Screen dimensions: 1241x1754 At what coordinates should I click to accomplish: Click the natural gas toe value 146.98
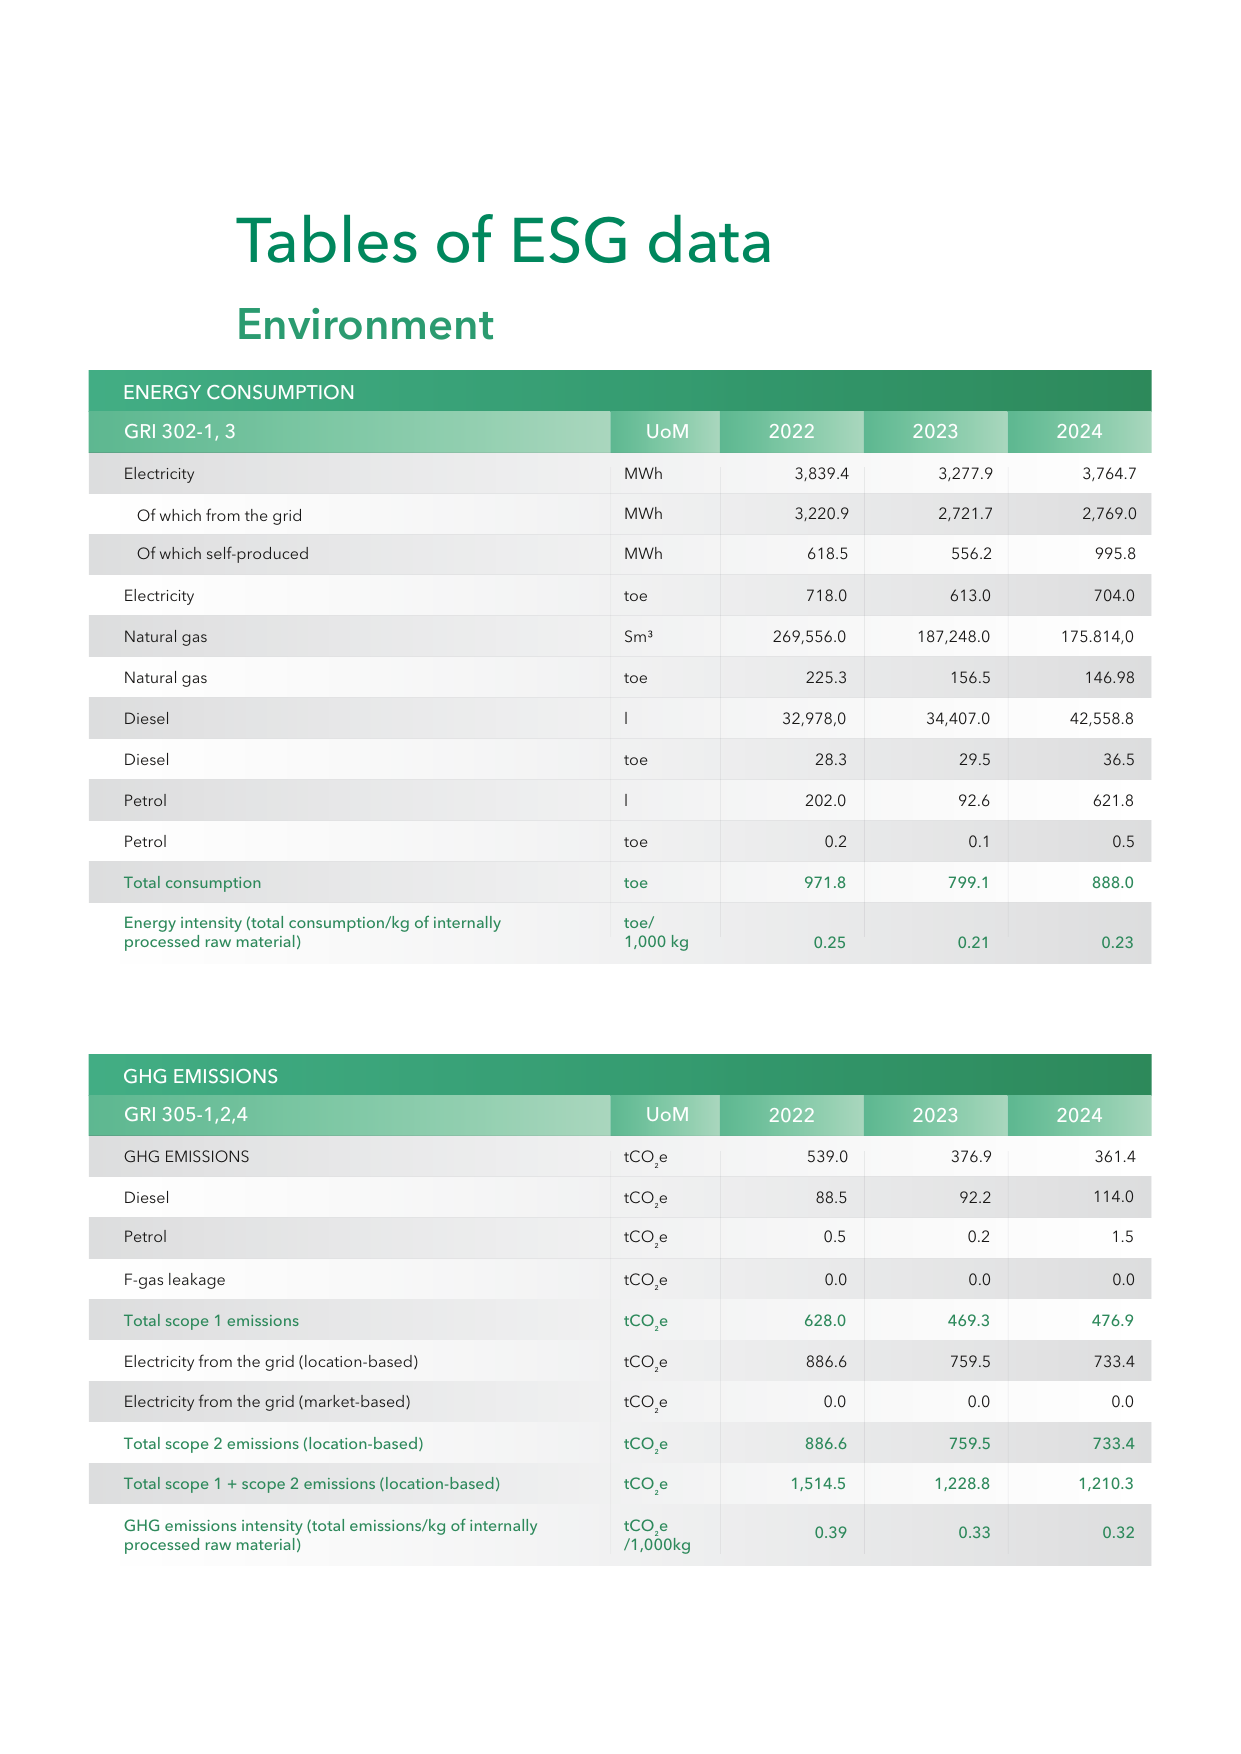(x=1109, y=677)
